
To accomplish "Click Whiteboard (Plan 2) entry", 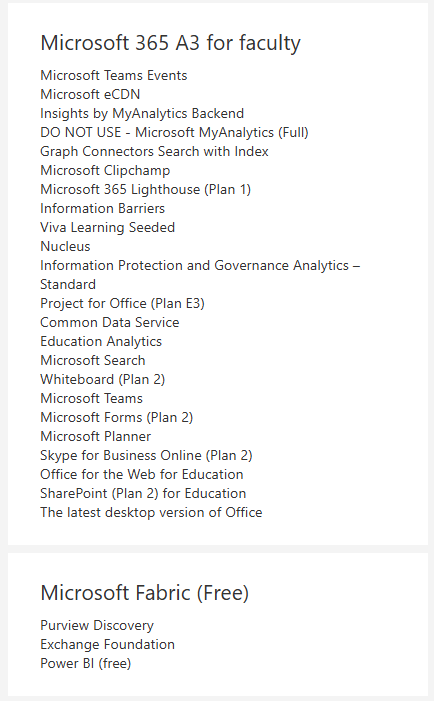I will (x=103, y=380).
